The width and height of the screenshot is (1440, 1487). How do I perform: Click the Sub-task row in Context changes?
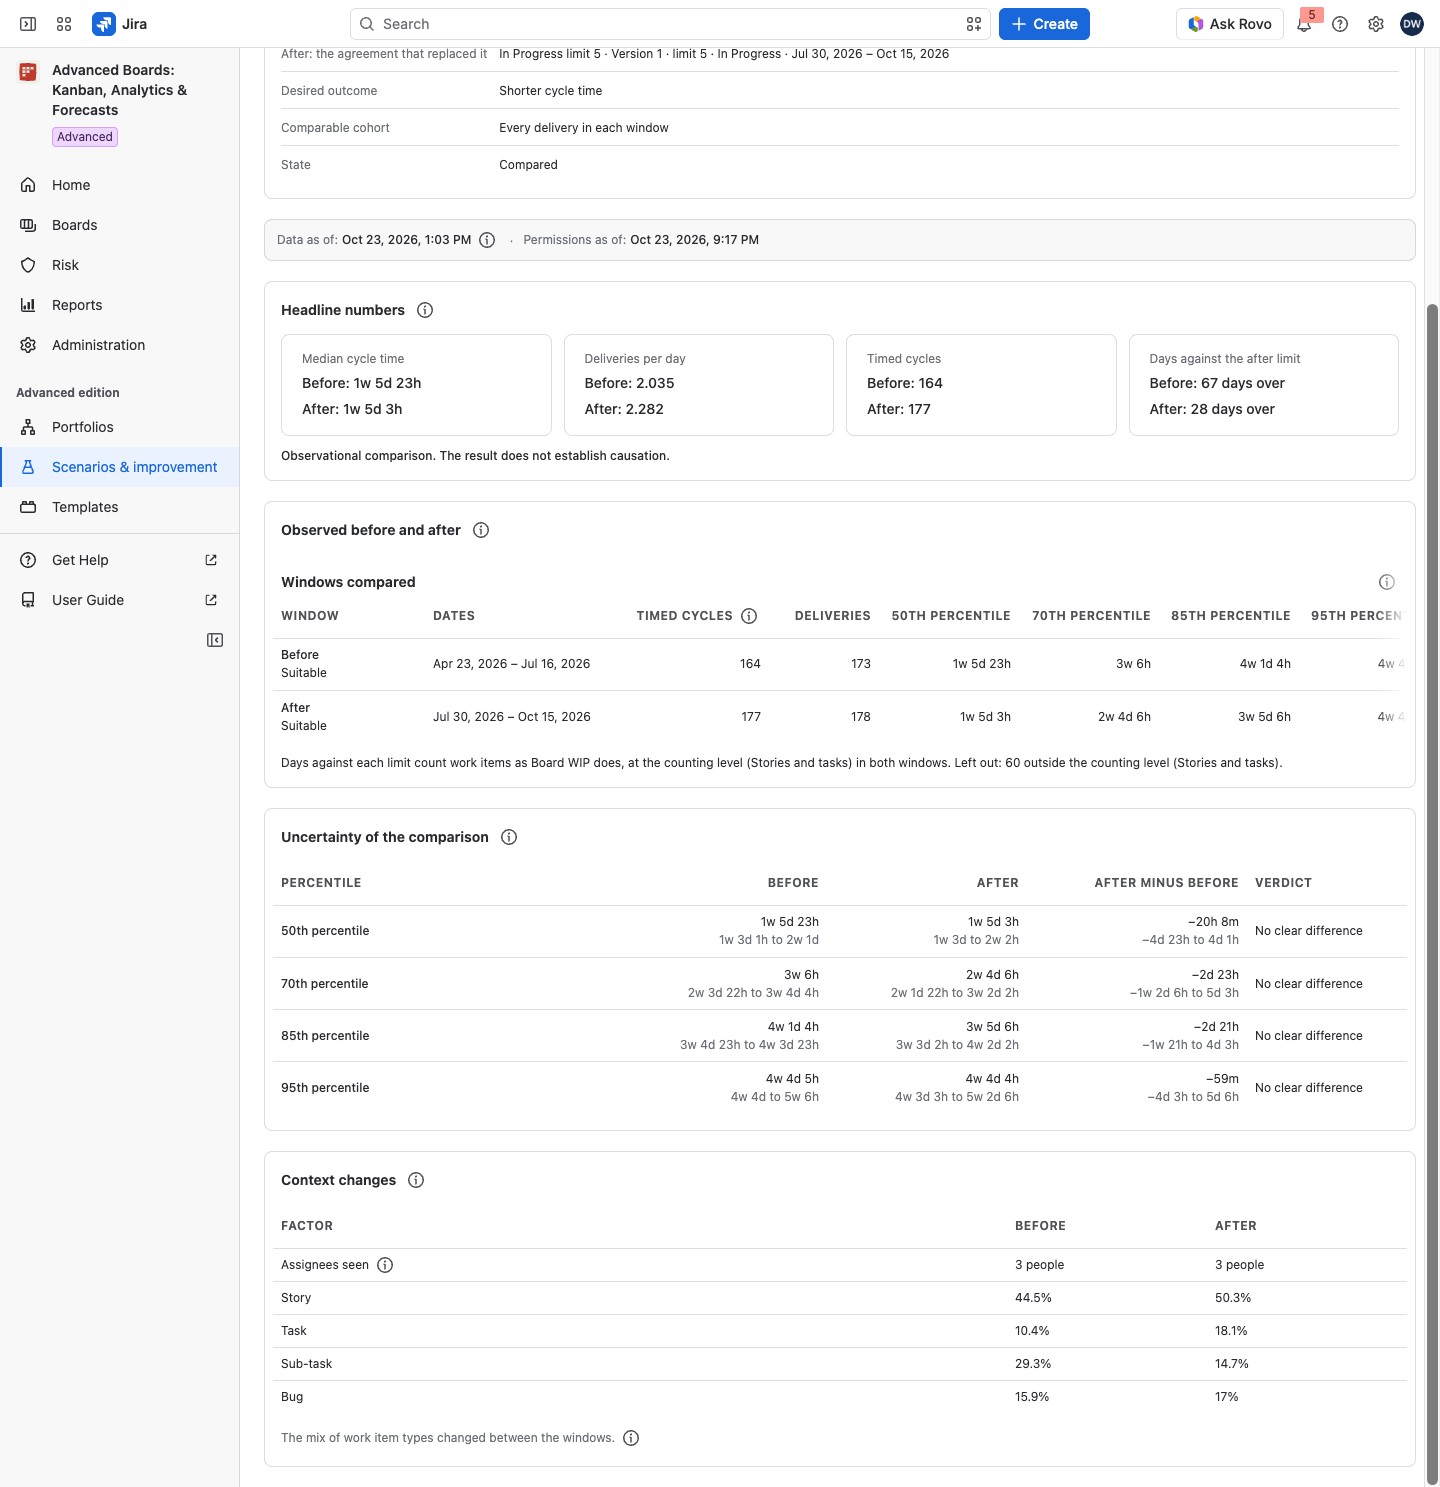coord(840,1364)
